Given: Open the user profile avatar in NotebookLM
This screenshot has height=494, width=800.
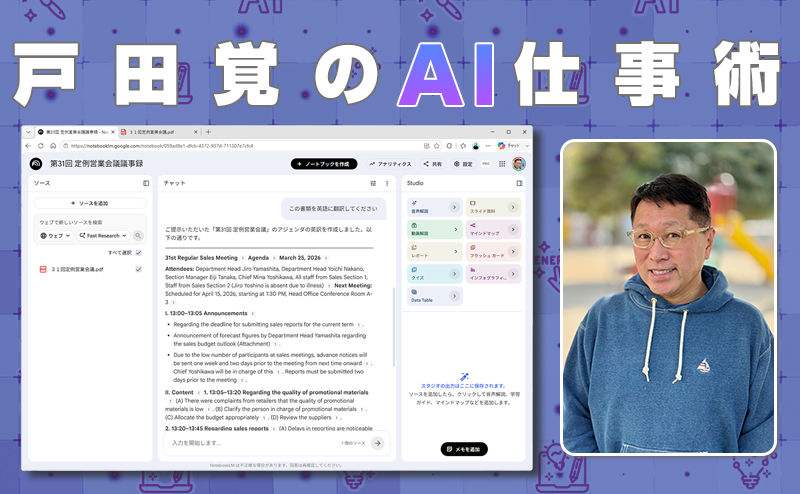Looking at the screenshot, I should tap(518, 164).
